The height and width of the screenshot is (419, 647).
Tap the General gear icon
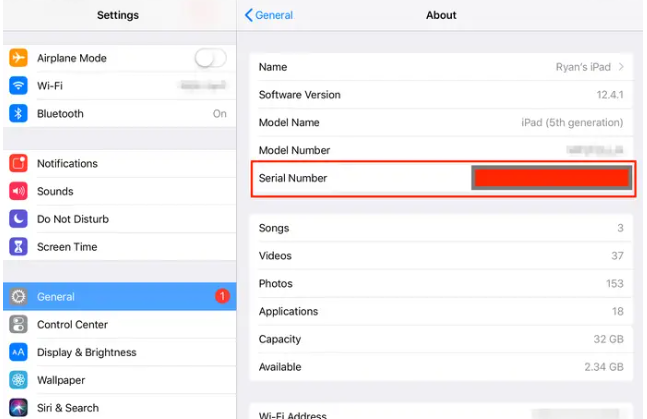click(x=18, y=296)
